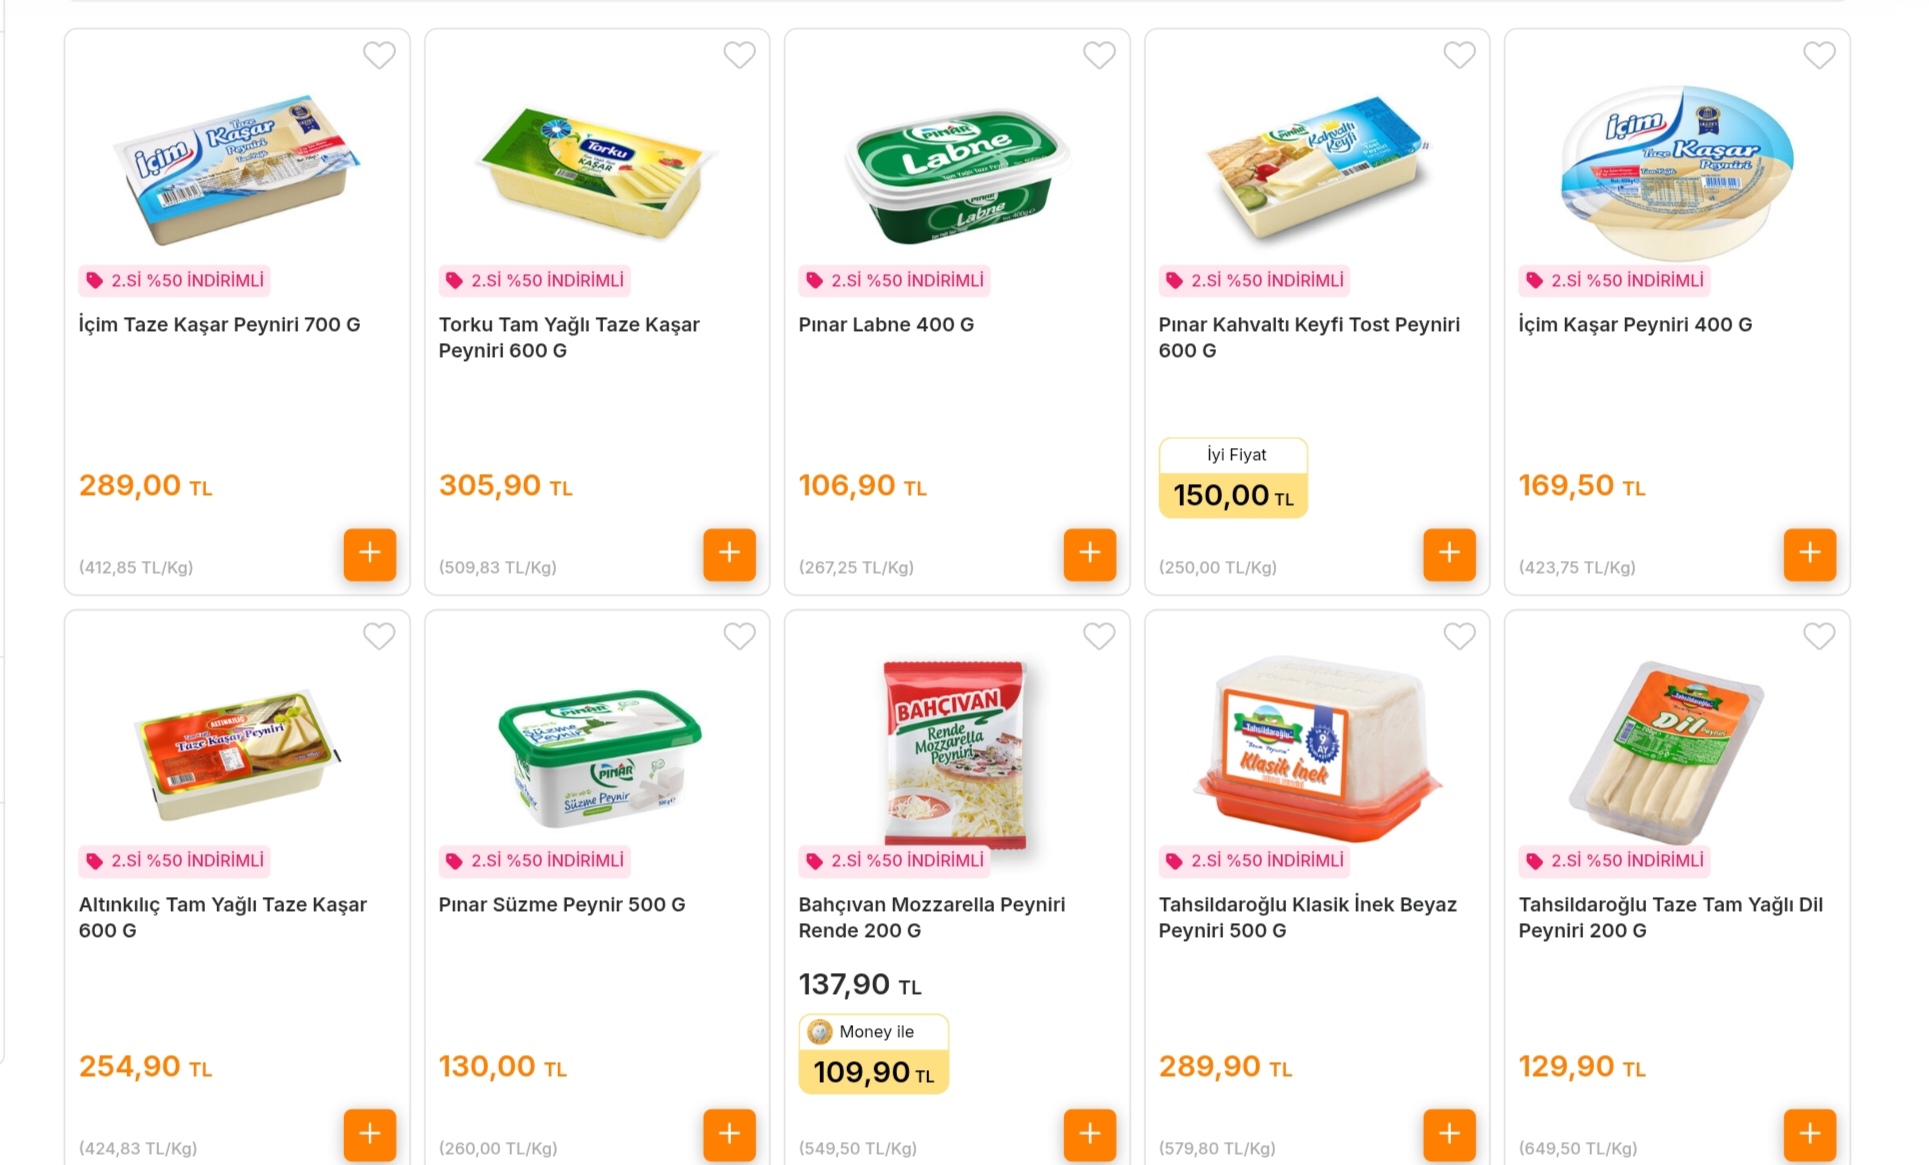The width and height of the screenshot is (1929, 1165).
Task: Toggle favorite heart on Pınar Labne
Action: (1099, 55)
